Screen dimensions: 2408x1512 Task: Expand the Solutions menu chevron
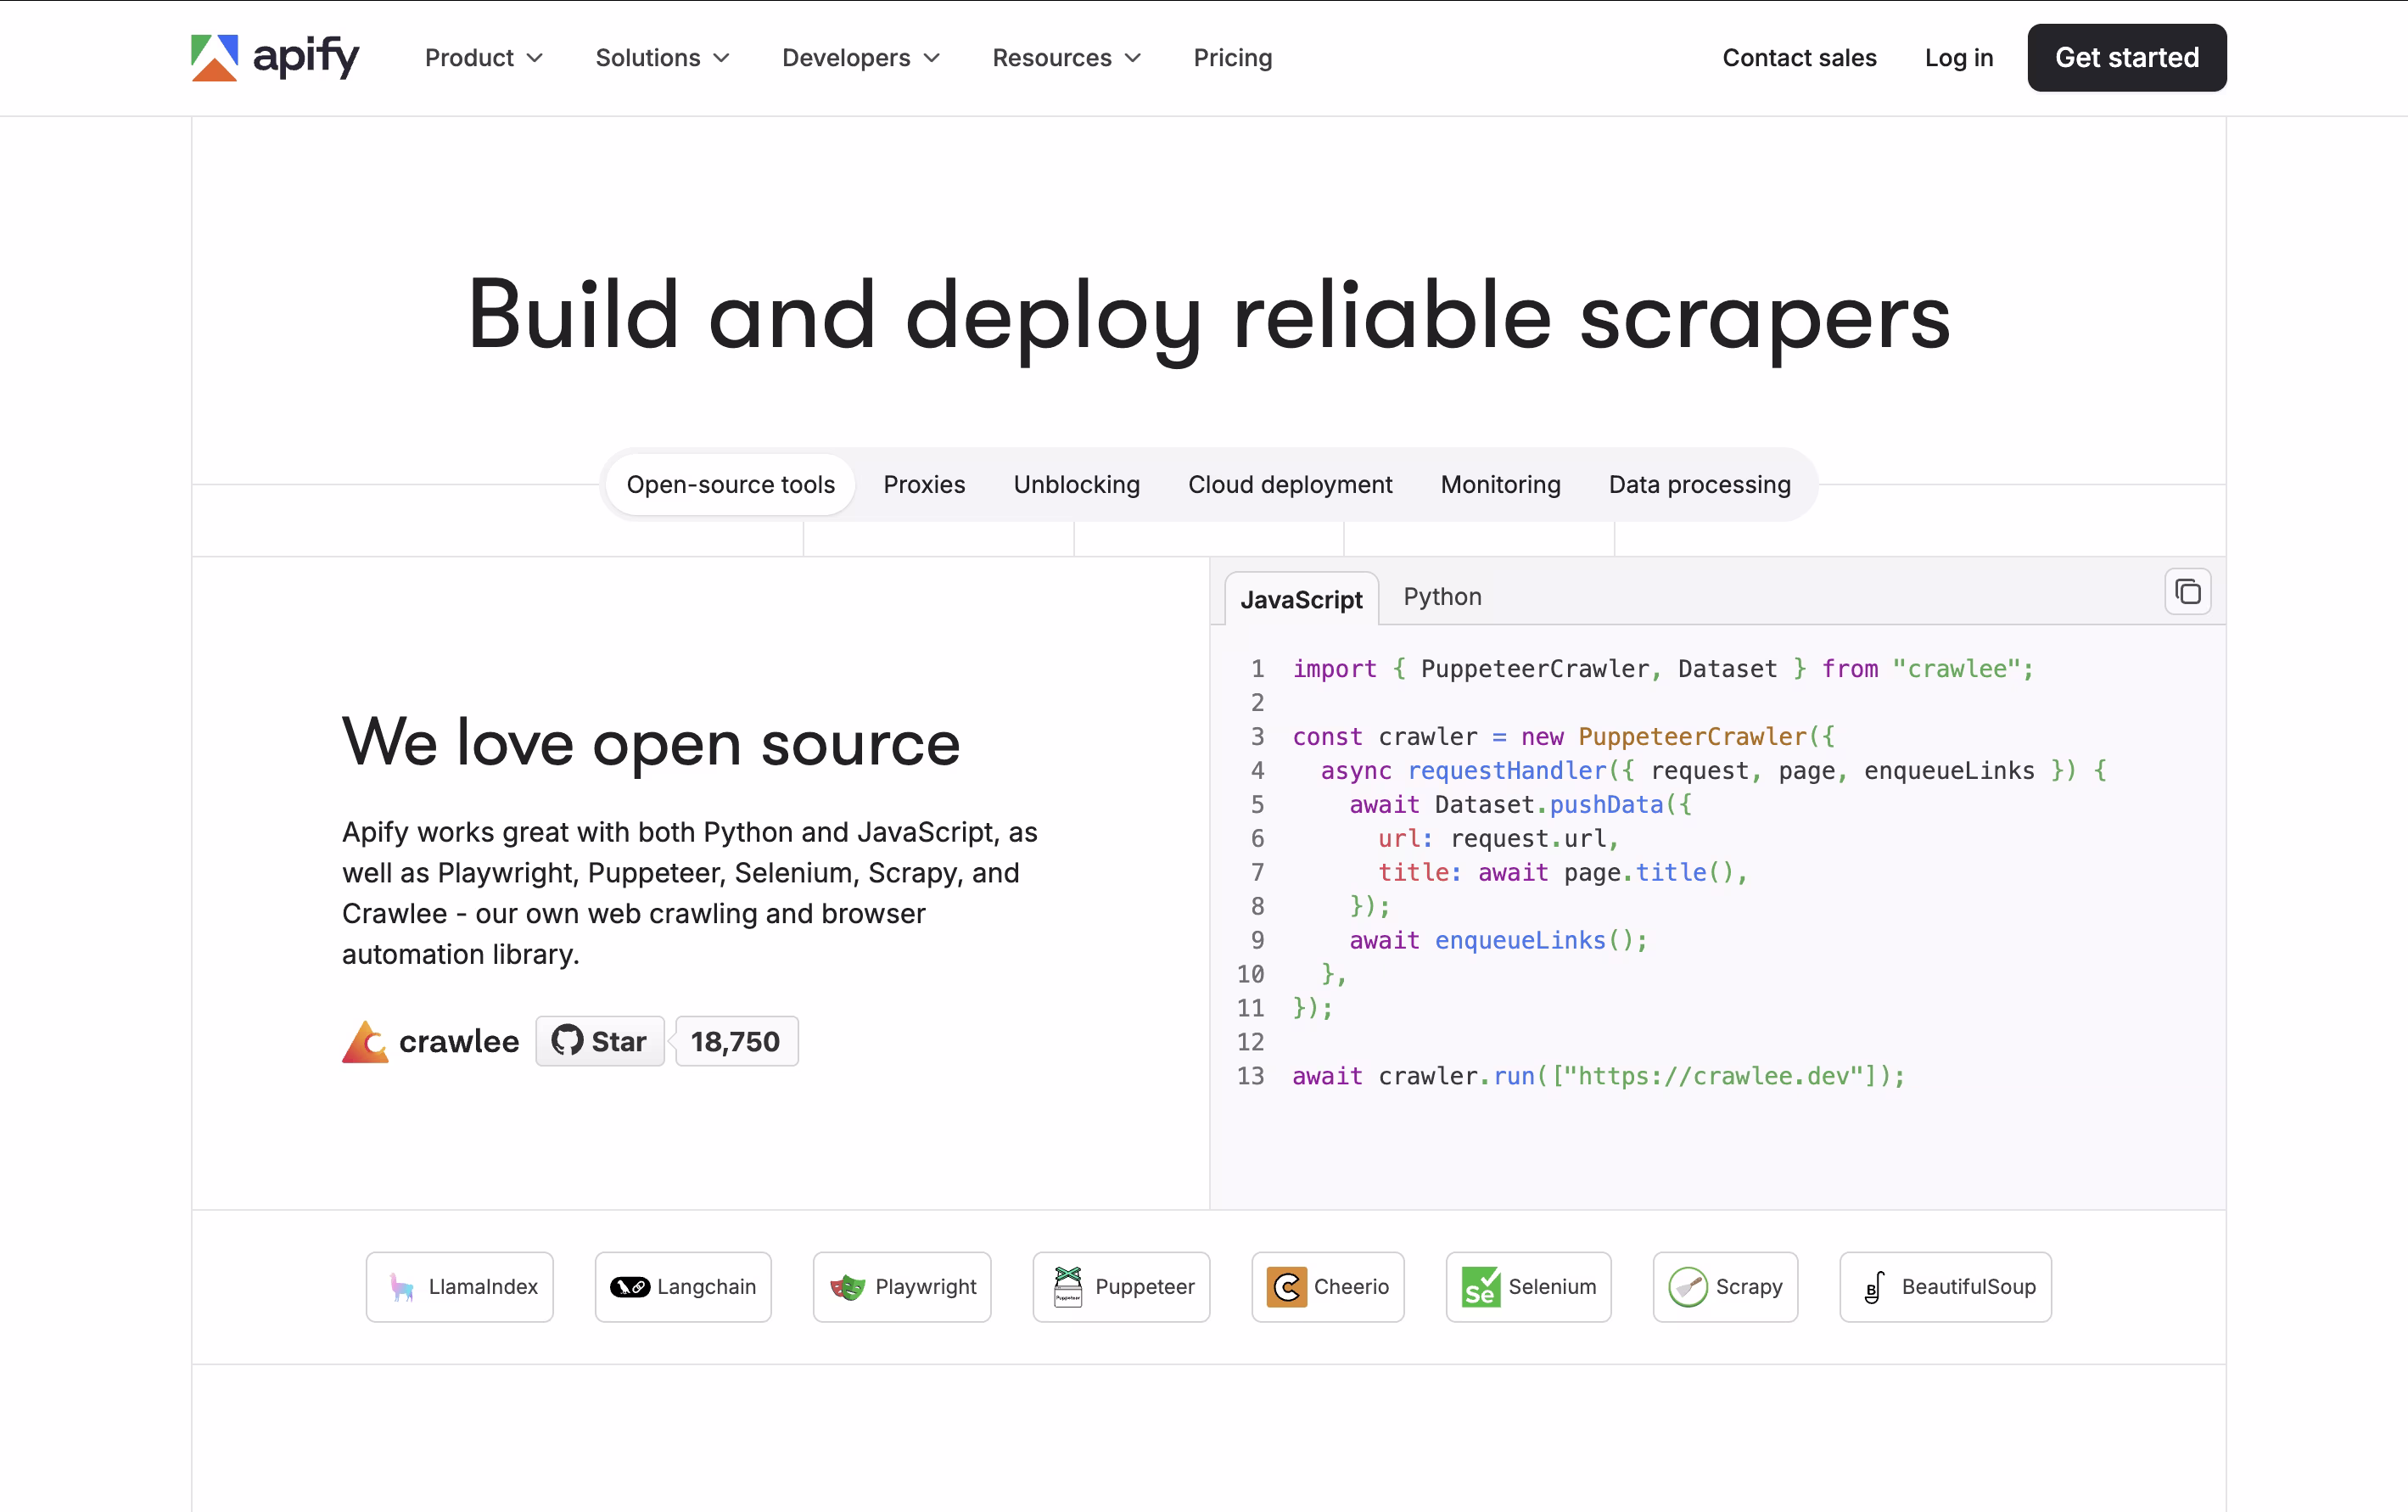click(x=721, y=58)
